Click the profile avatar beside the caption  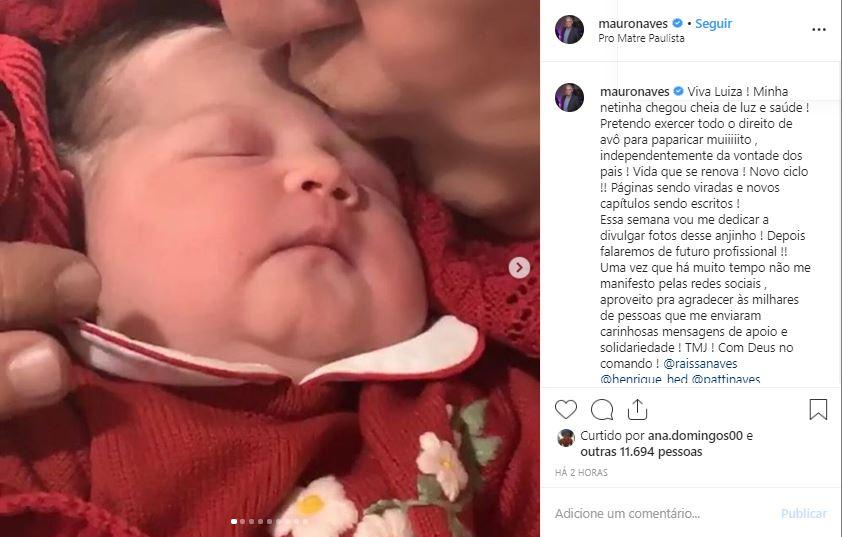(x=569, y=97)
